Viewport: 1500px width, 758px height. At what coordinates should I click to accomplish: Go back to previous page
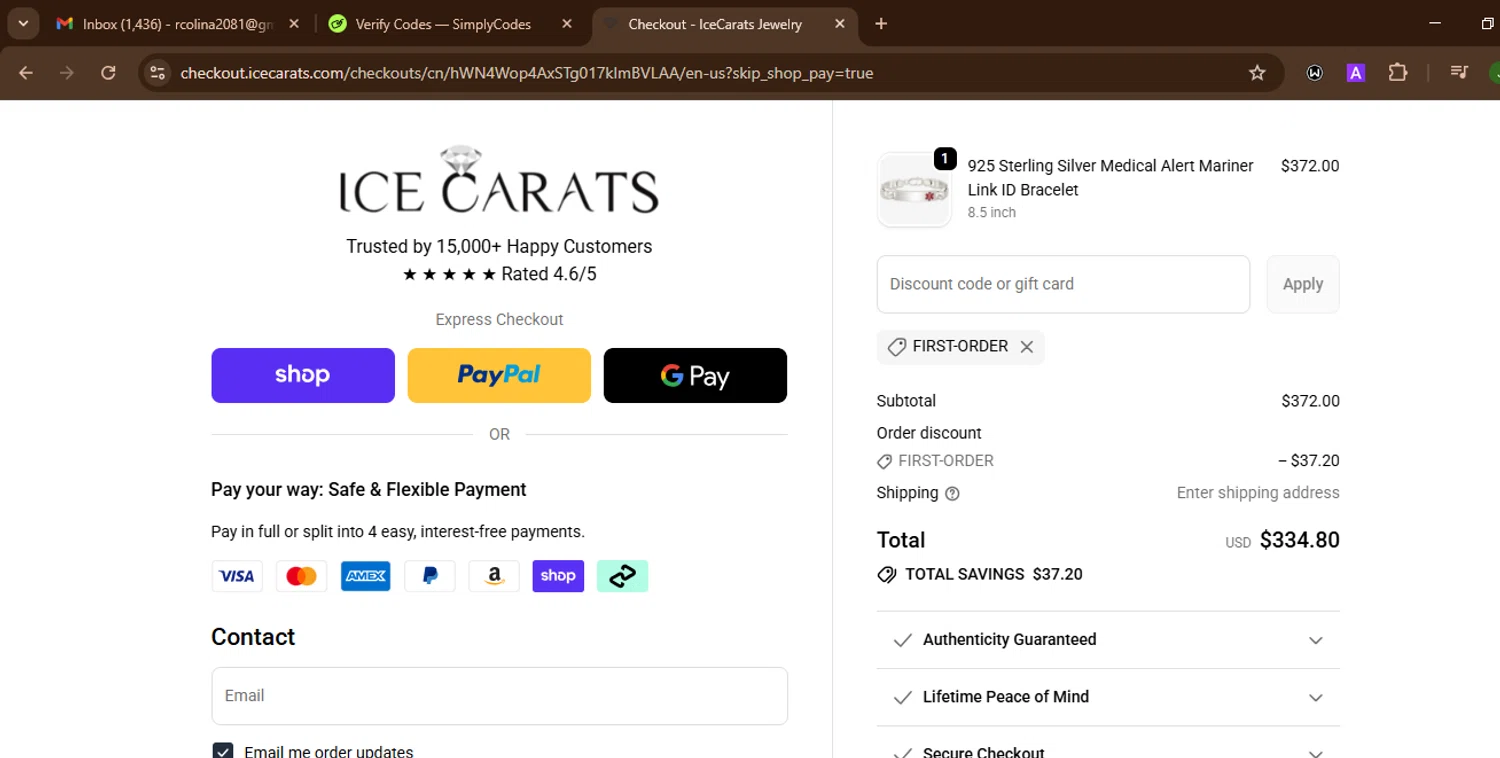(26, 73)
